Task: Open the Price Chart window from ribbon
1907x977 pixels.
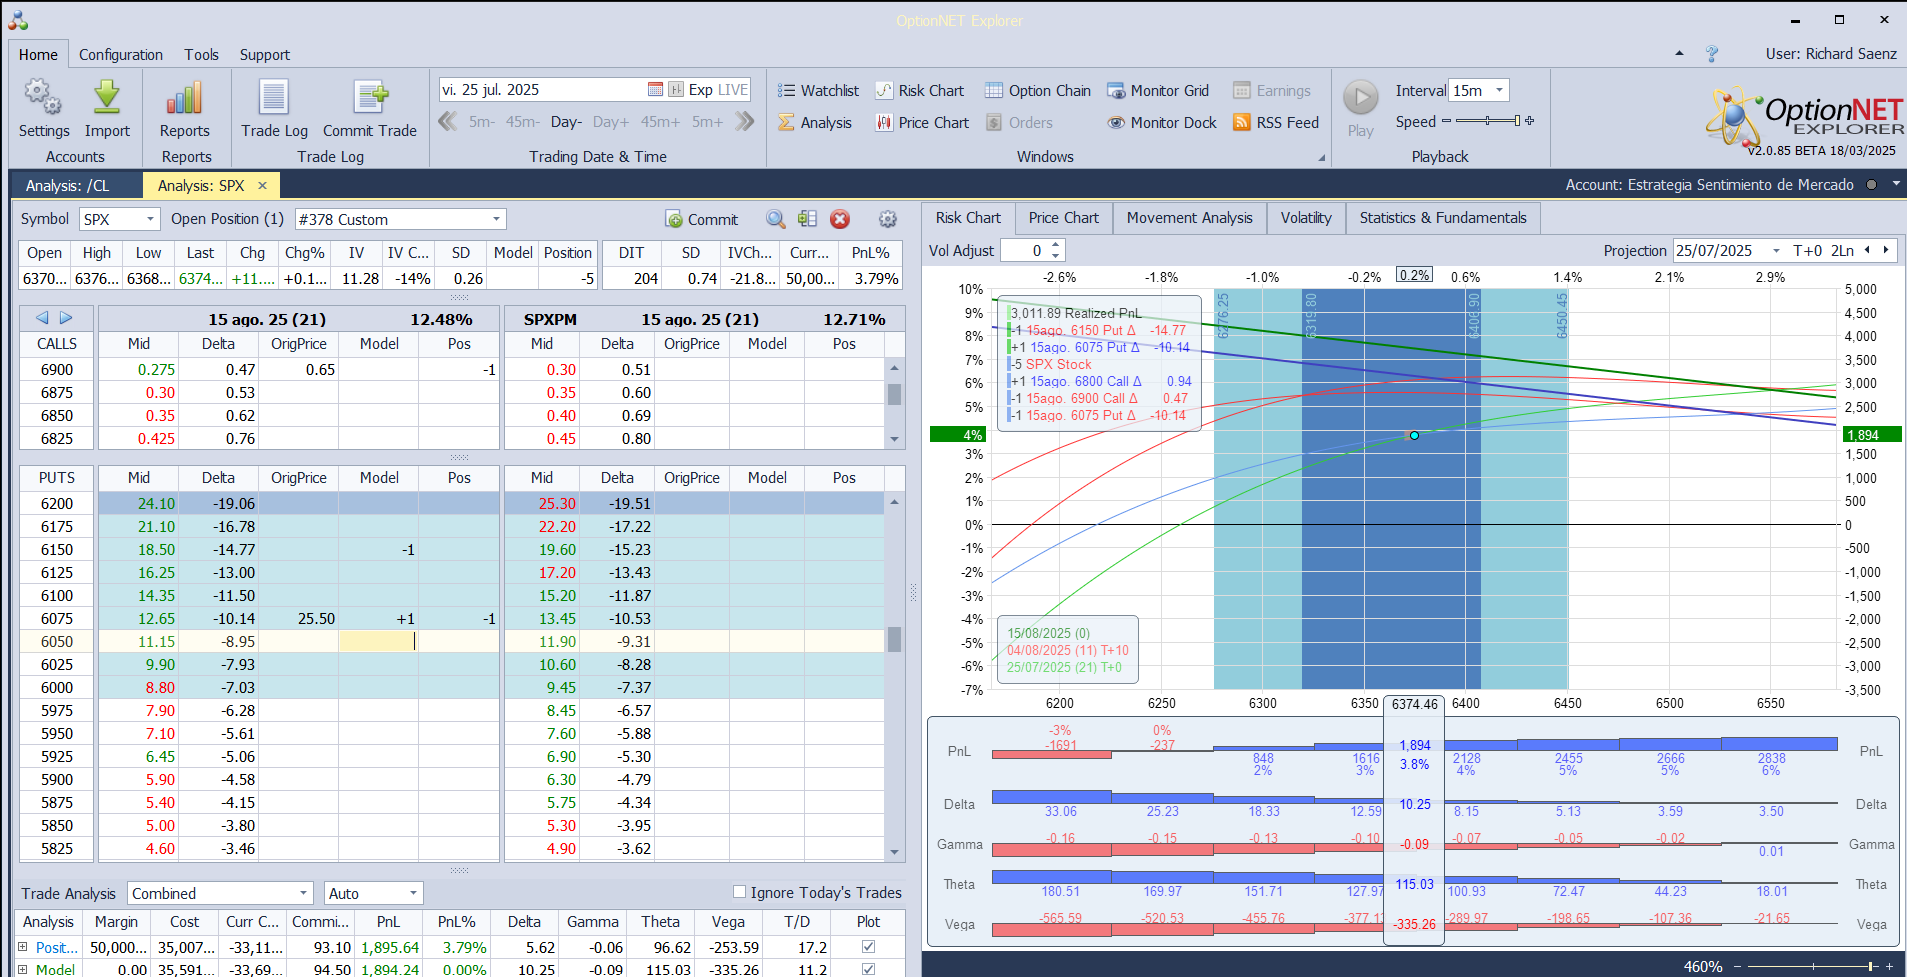Action: point(922,122)
